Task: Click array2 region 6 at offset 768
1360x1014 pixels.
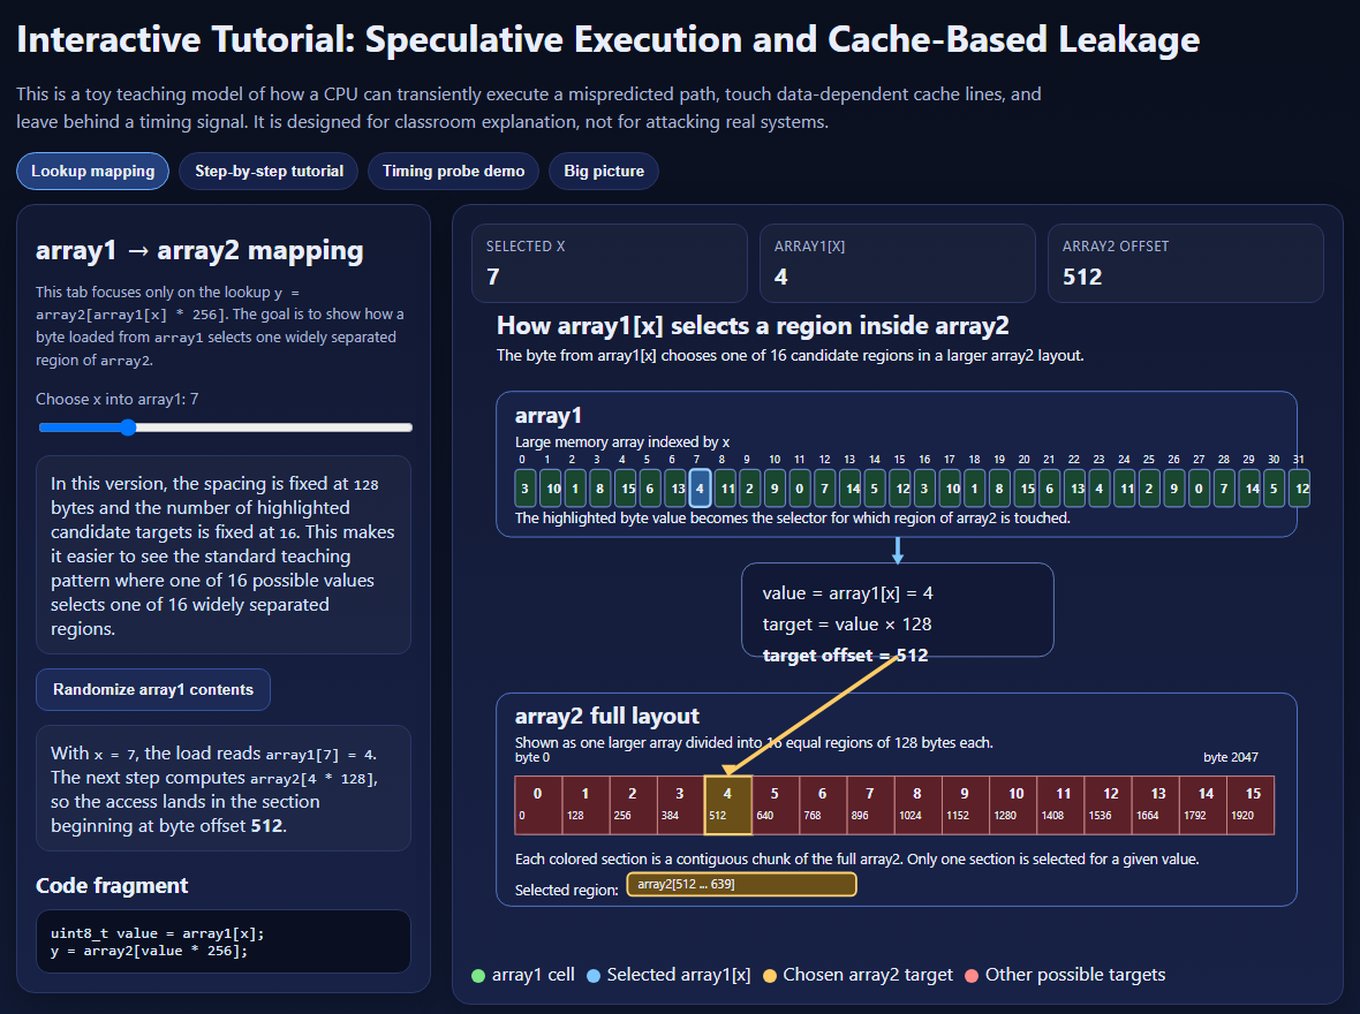Action: (x=823, y=805)
